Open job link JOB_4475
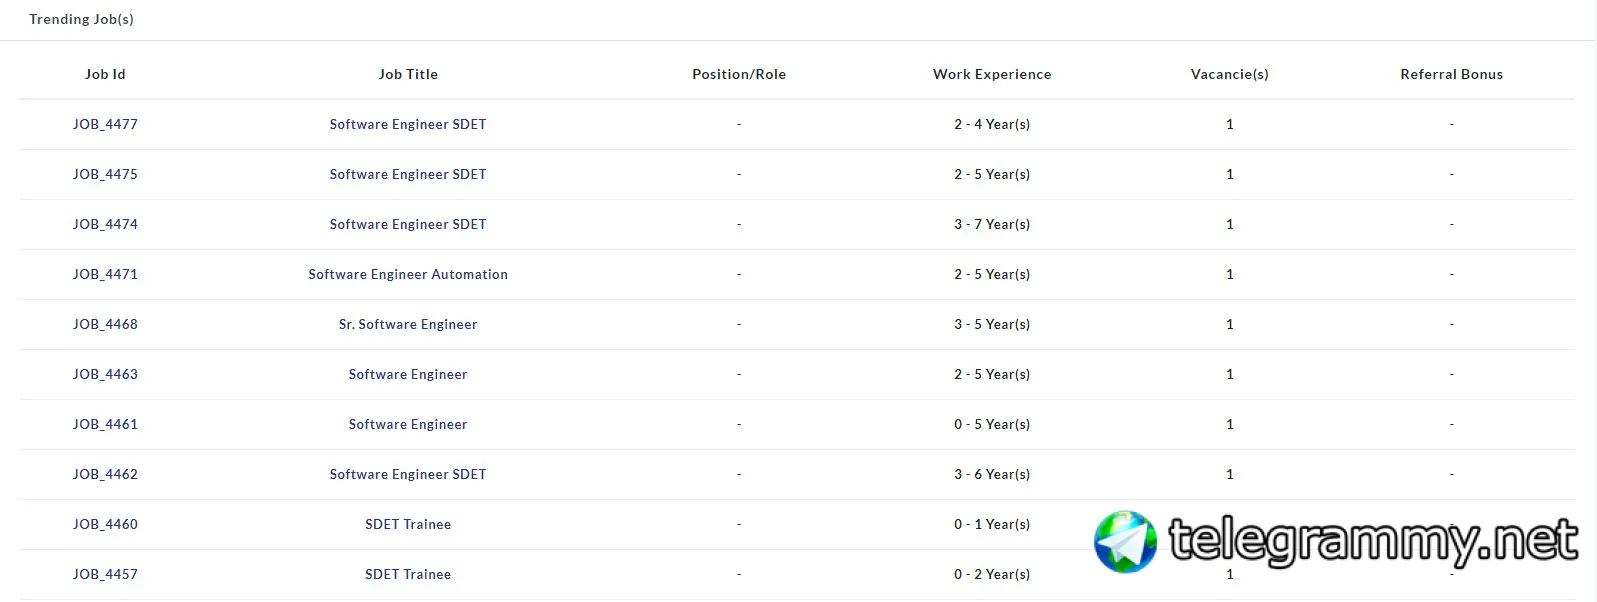The width and height of the screenshot is (1597, 602). coord(105,174)
